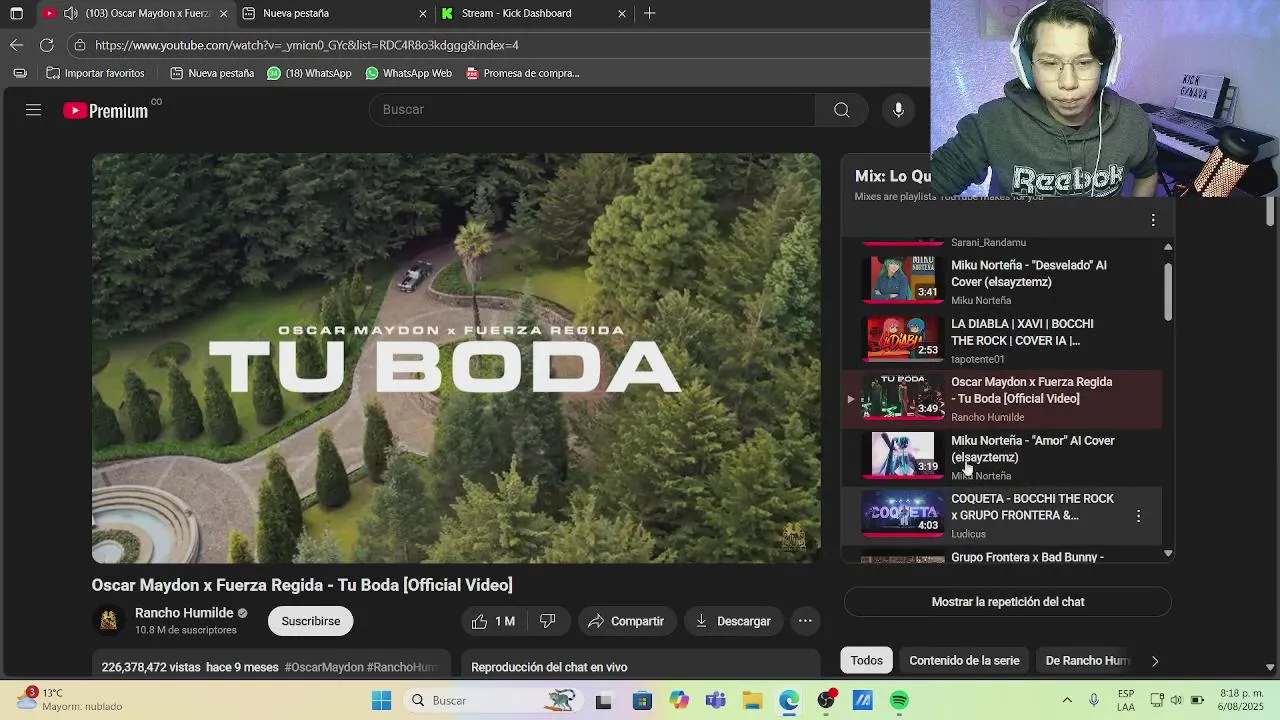Open Nueva pestaña bookmark
The image size is (1280, 720).
click(x=212, y=73)
